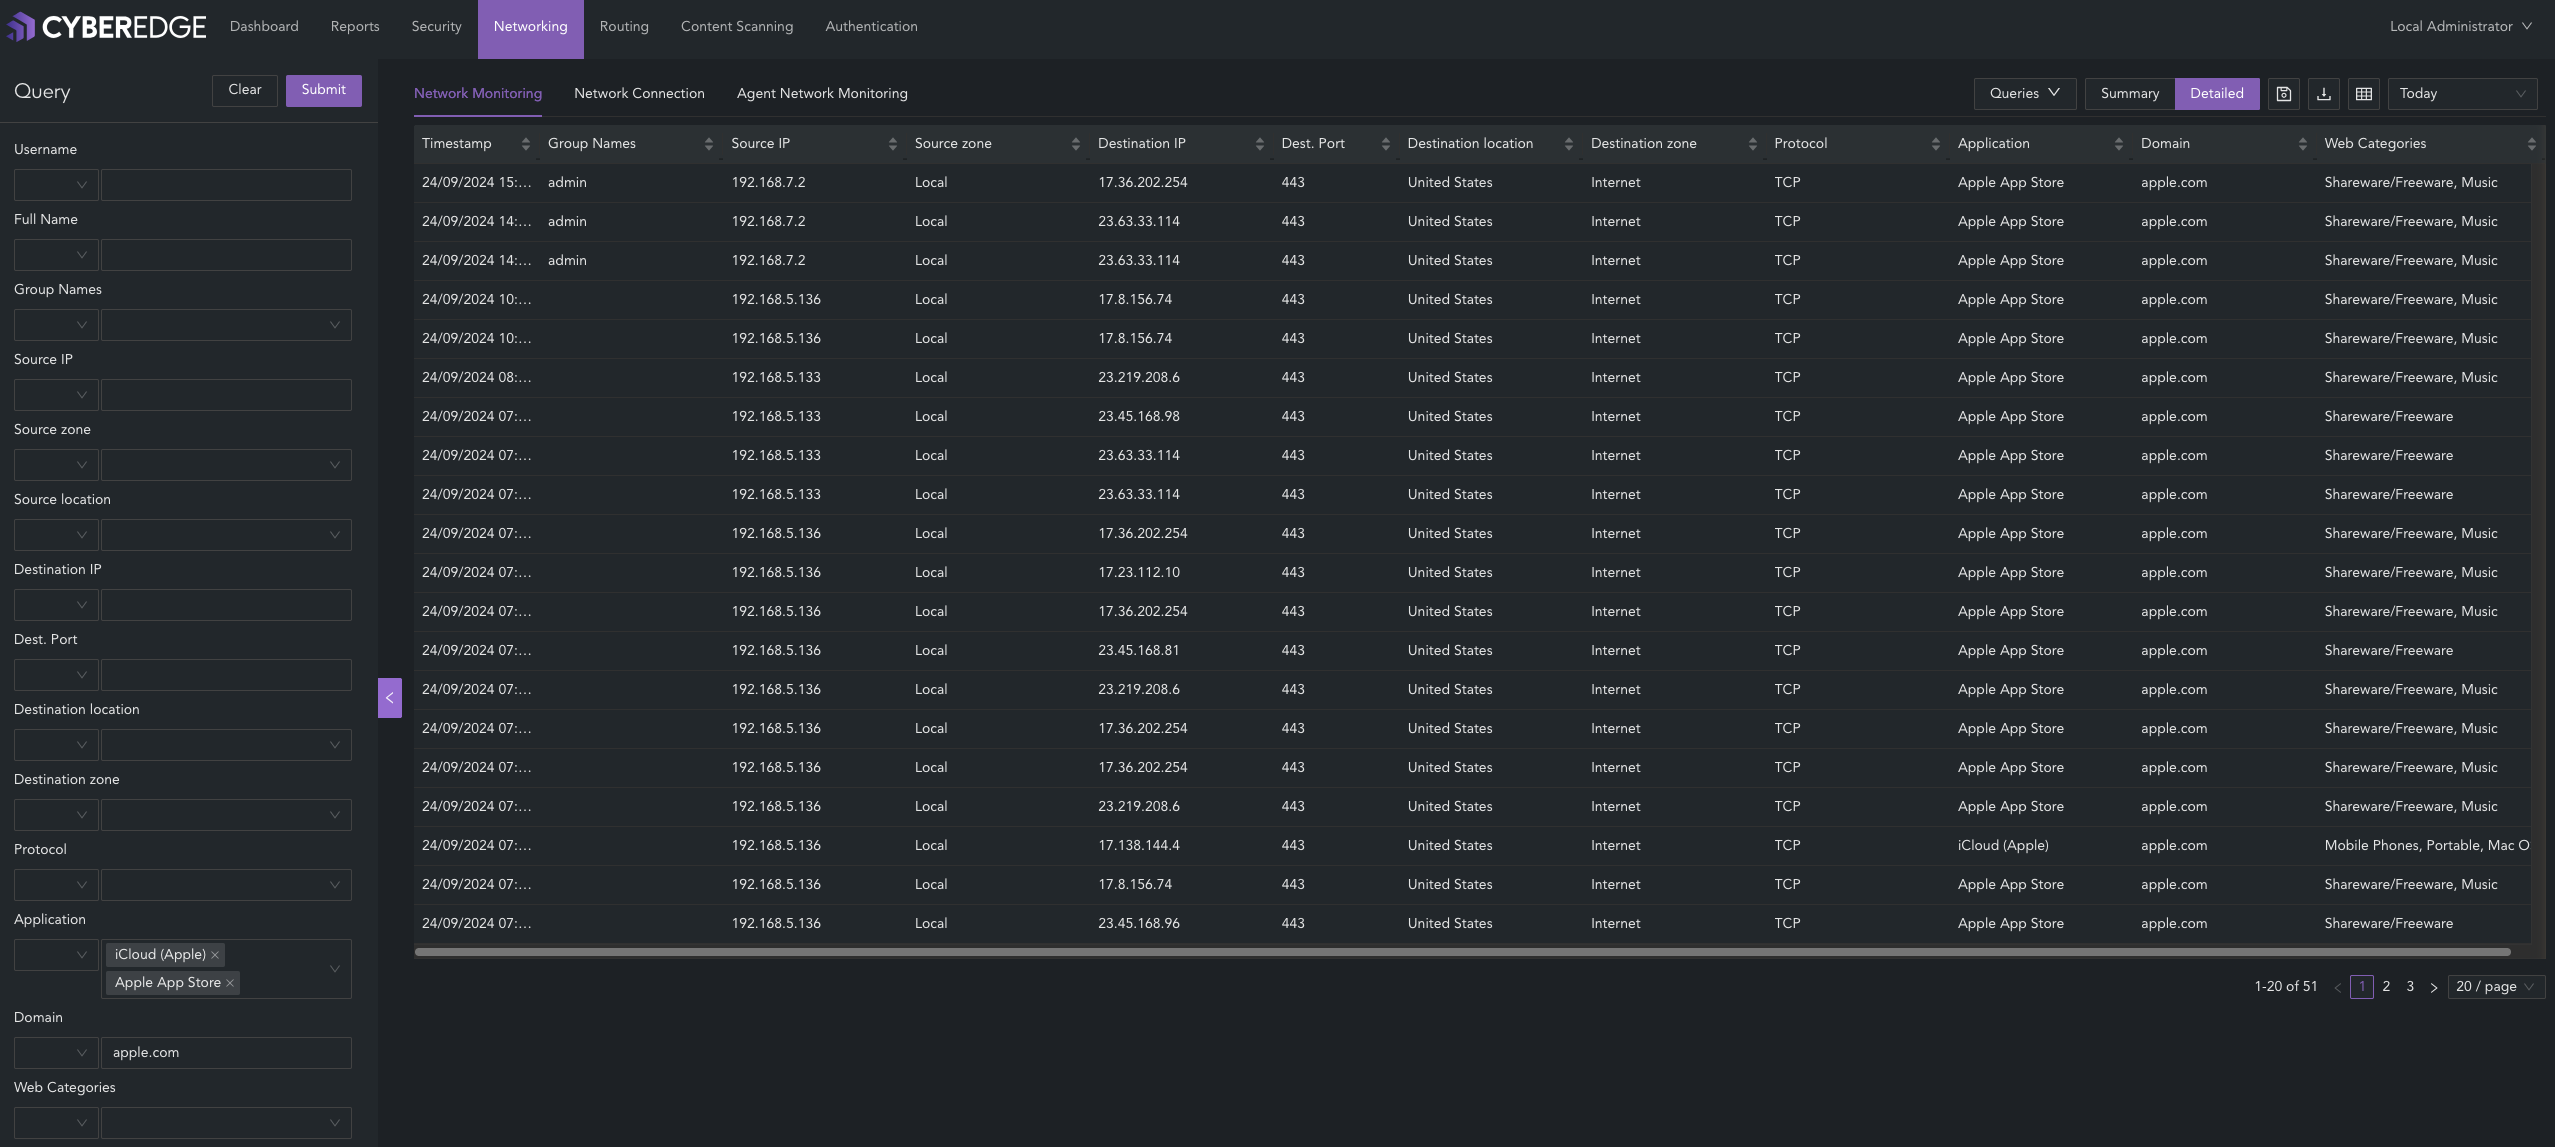Click the Networking menu item
Viewport: 2555px width, 1147px height.
[530, 28]
